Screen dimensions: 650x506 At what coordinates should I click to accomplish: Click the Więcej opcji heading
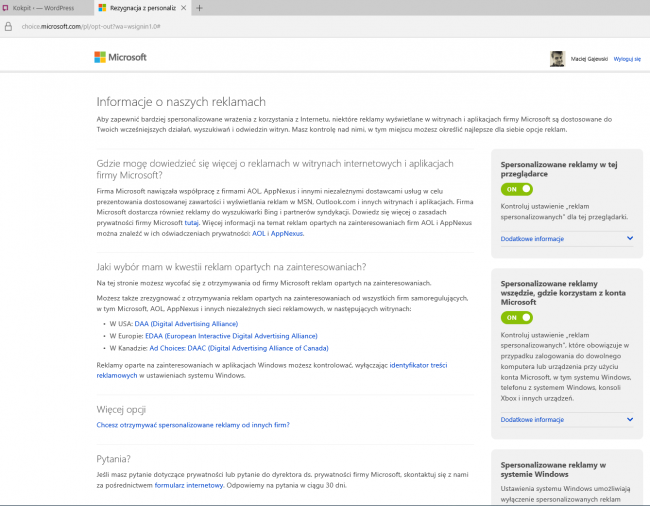[121, 410]
